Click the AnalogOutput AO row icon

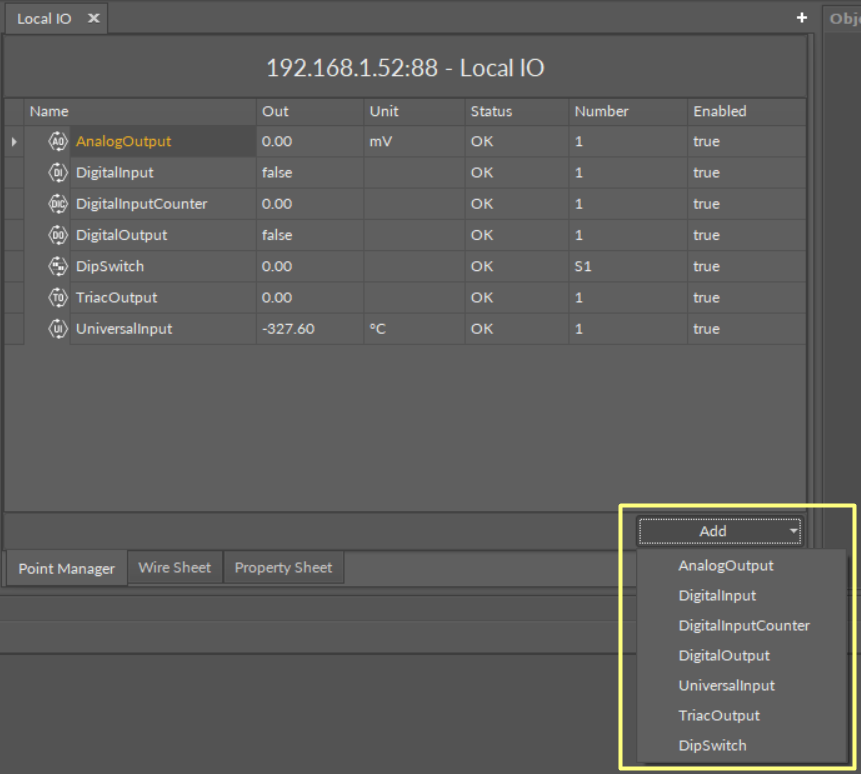[x=58, y=141]
